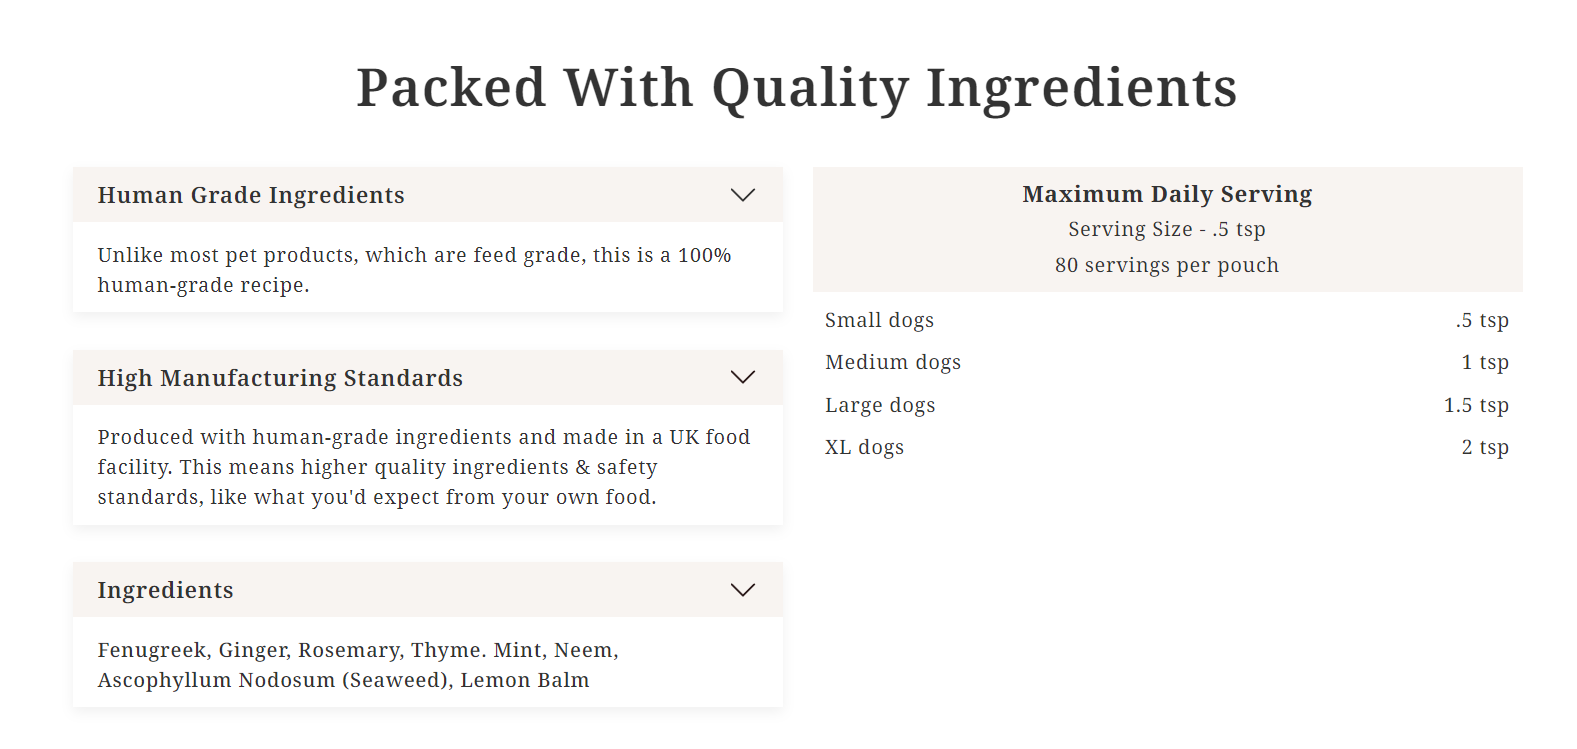Click the UK food facility paragraph
This screenshot has height=749, width=1577.
pyautogui.click(x=423, y=467)
